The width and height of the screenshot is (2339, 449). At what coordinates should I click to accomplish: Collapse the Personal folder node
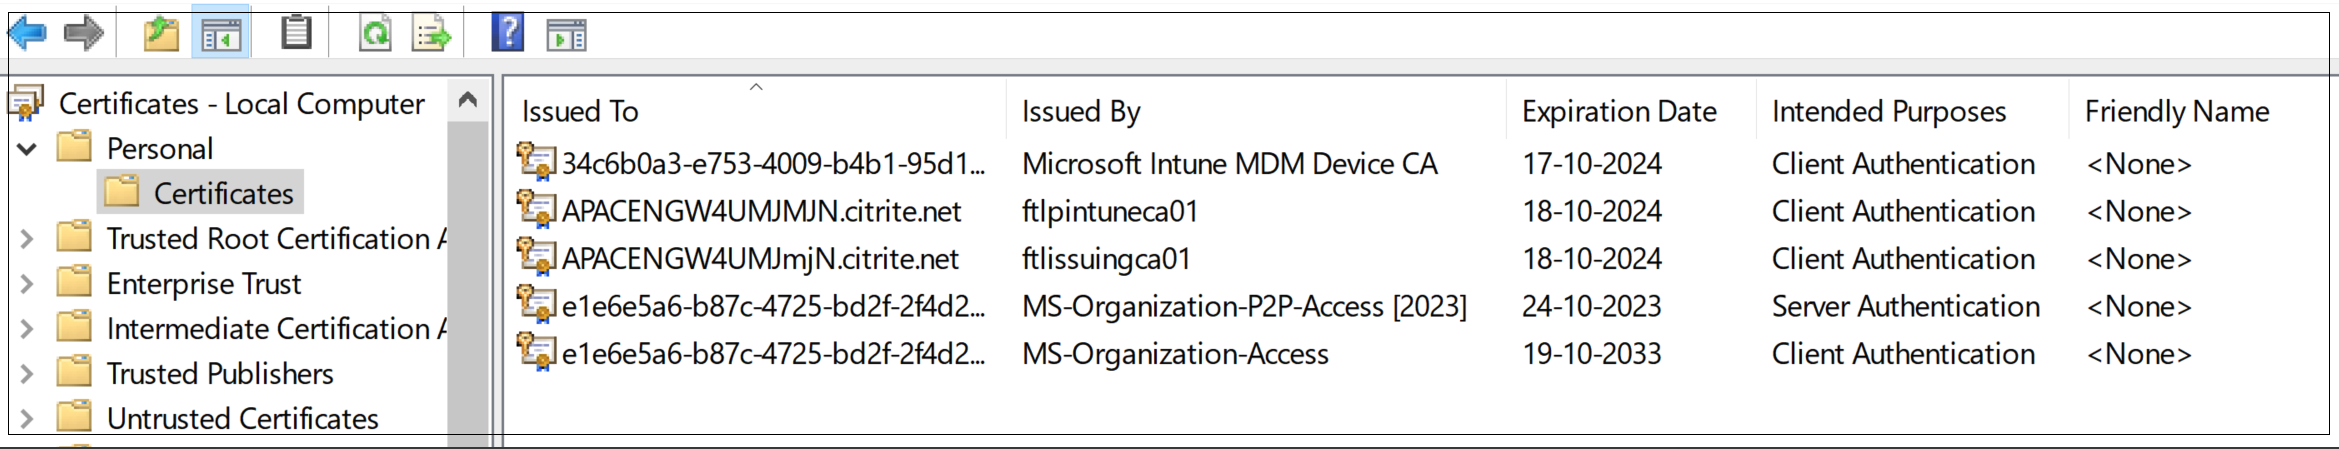click(28, 149)
